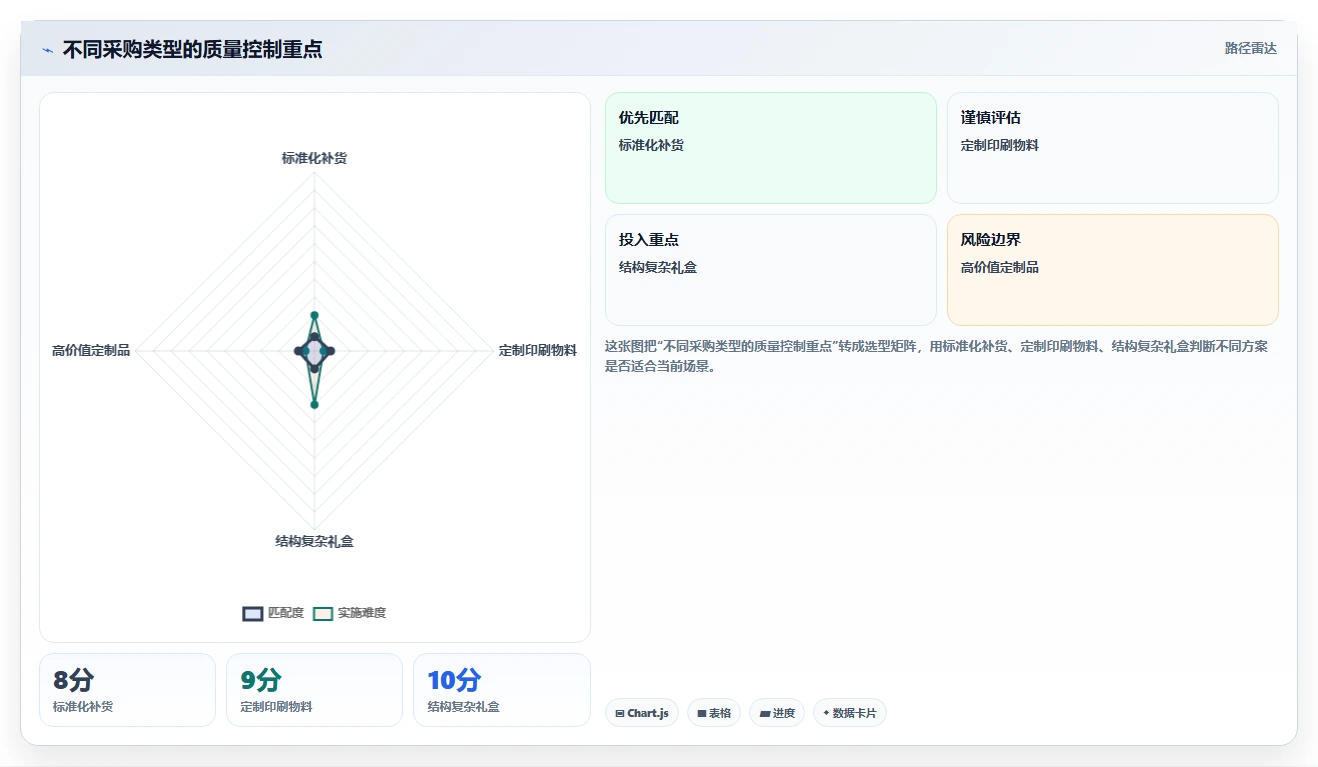This screenshot has width=1318, height=767.
Task: Click the 表格 tag
Action: [x=714, y=713]
